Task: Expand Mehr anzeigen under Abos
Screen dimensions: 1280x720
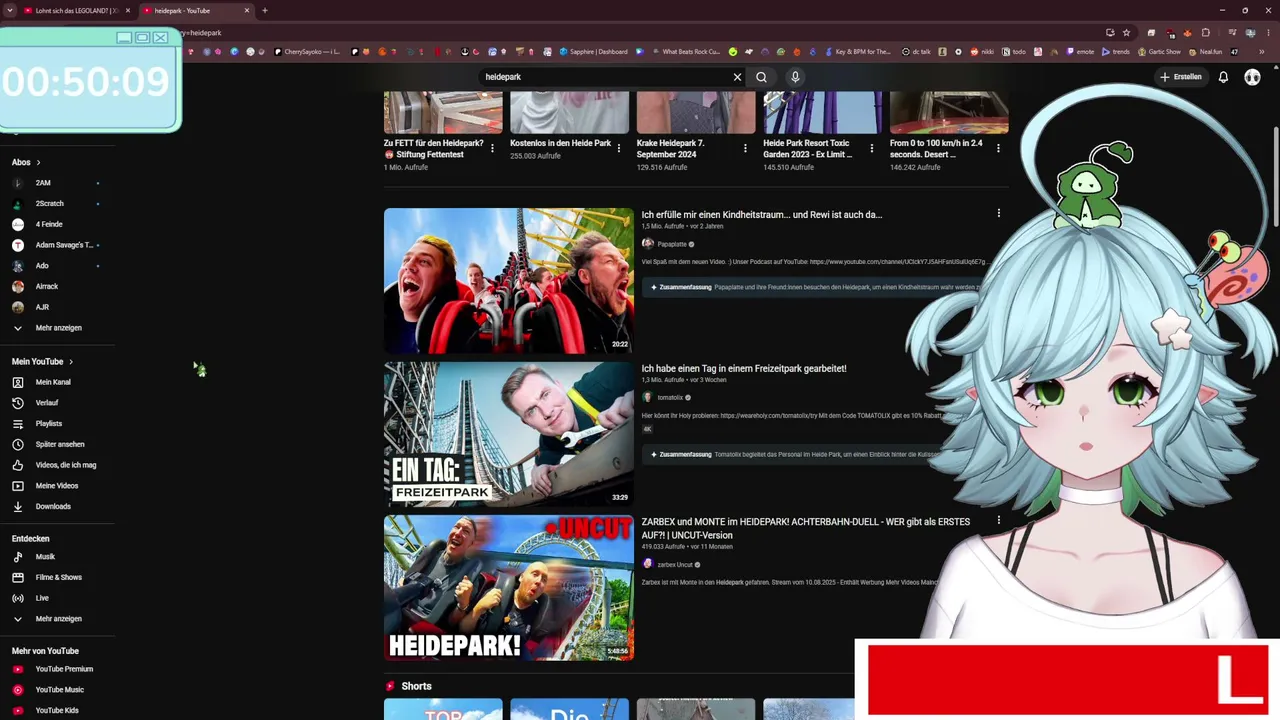Action: pyautogui.click(x=48, y=328)
